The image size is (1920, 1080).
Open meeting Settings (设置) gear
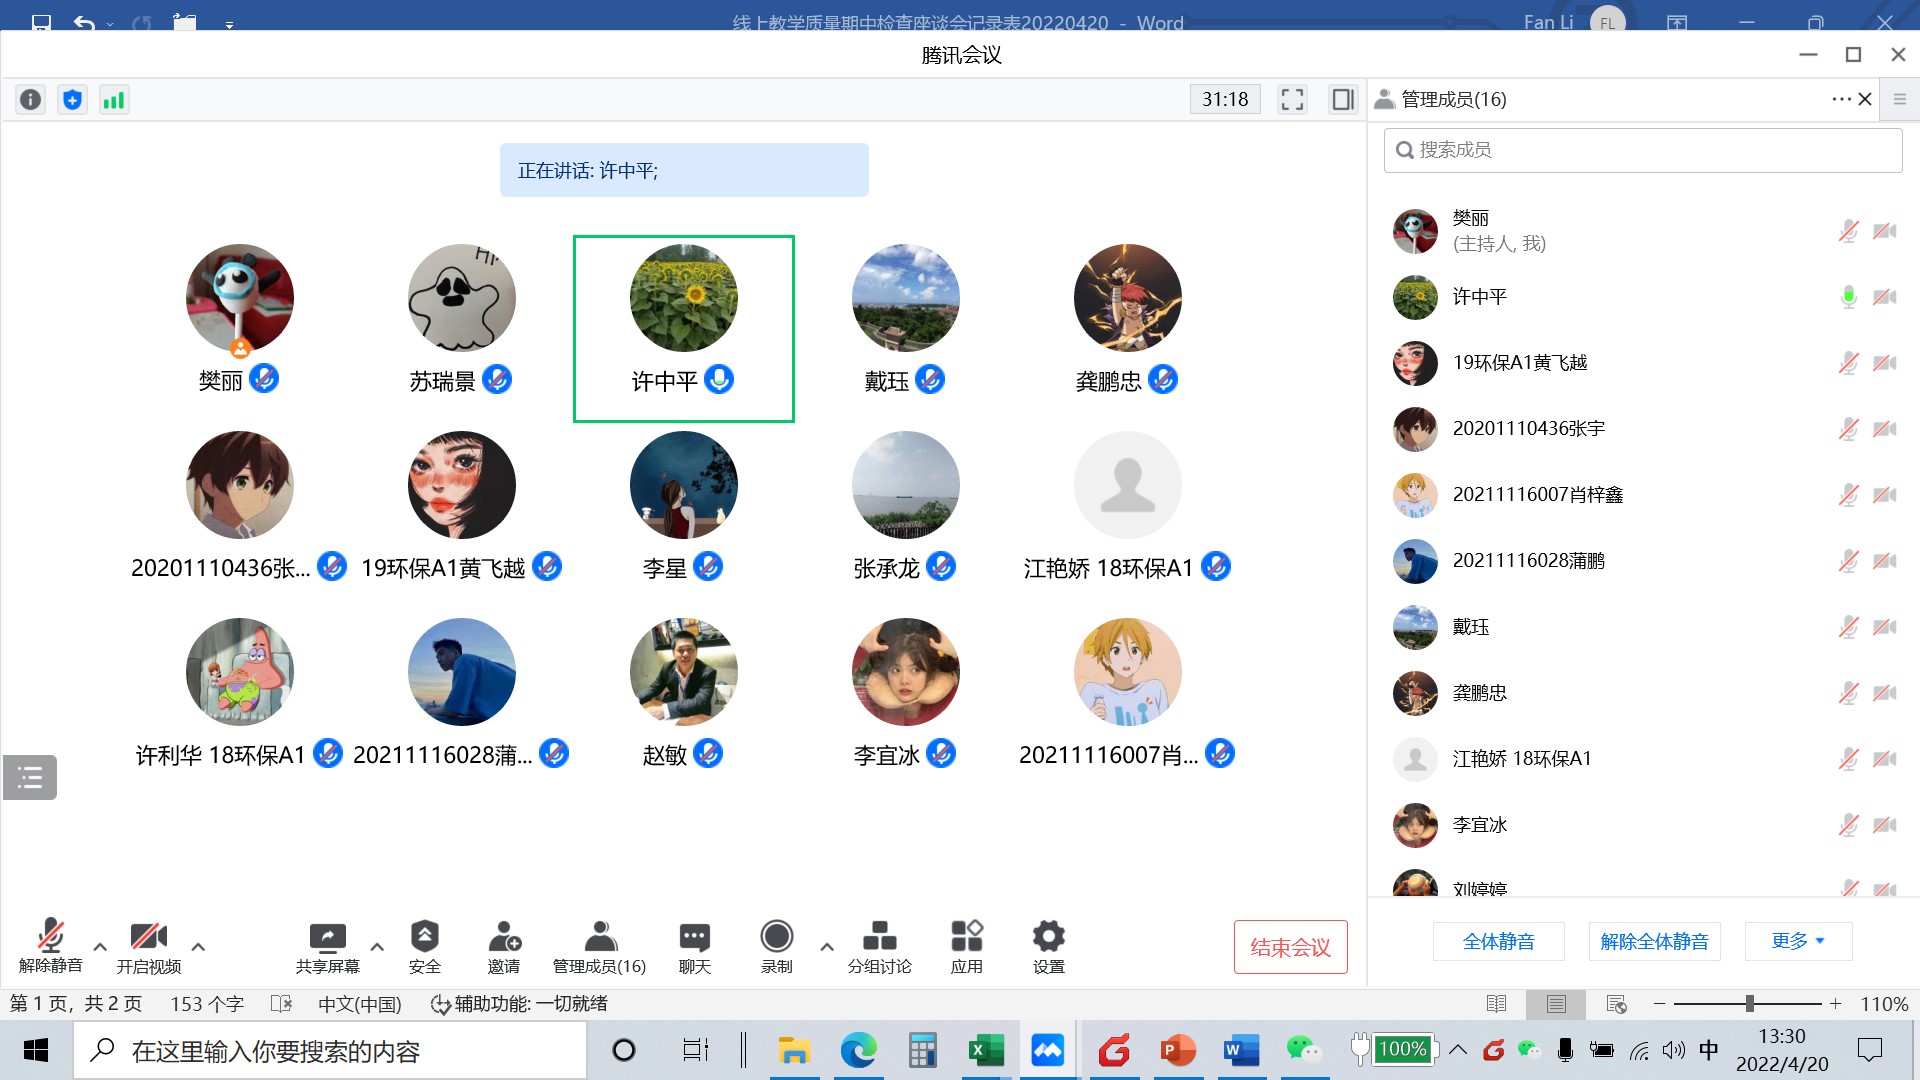pos(1048,946)
